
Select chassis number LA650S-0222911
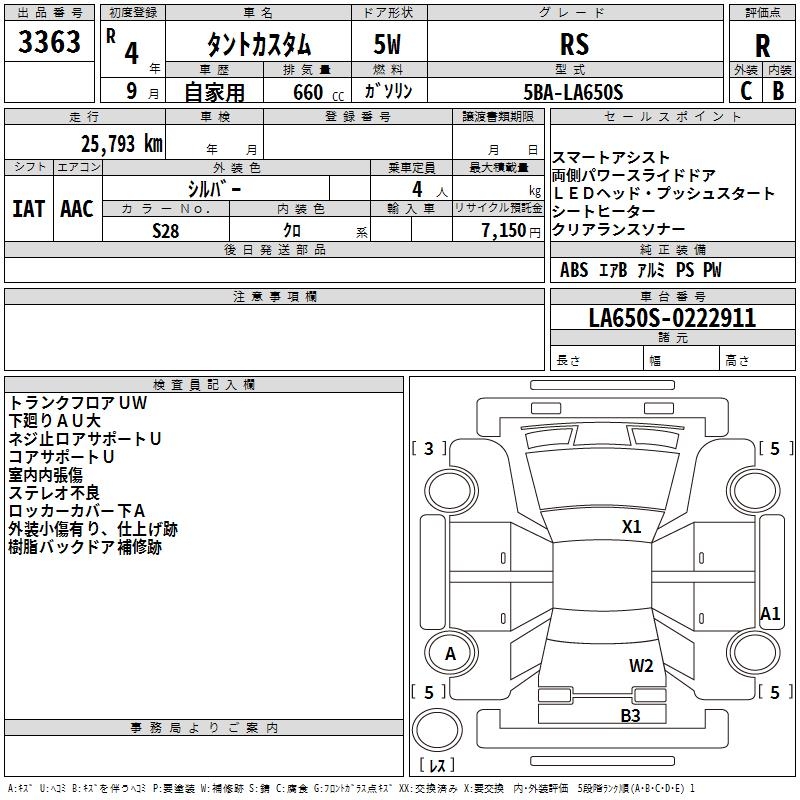[672, 318]
